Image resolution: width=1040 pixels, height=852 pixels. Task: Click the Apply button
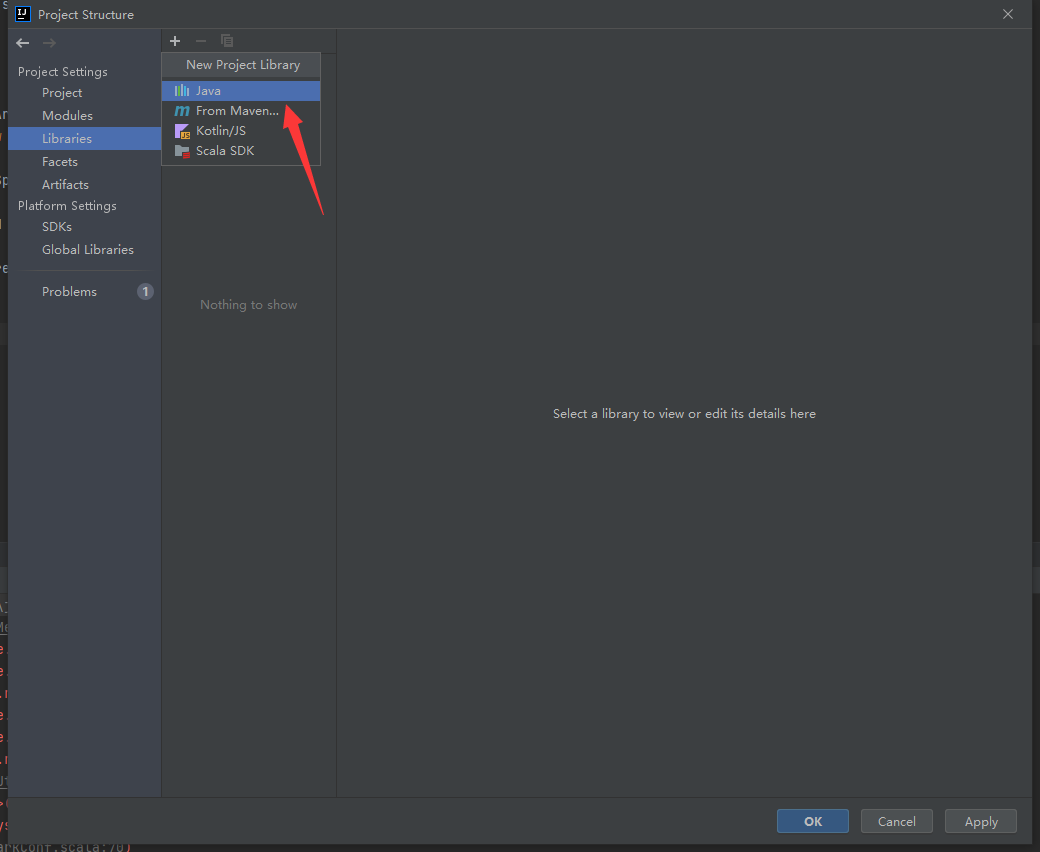tap(981, 822)
